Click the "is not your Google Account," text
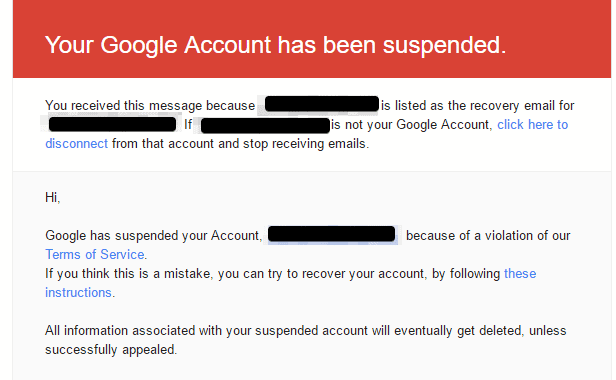 coord(411,125)
